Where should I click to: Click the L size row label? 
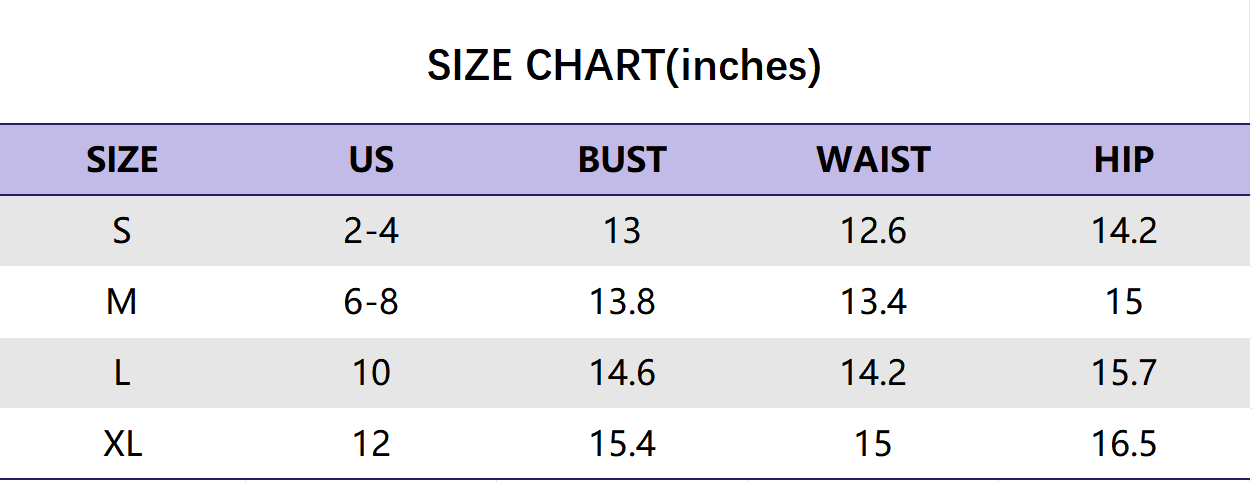pyautogui.click(x=122, y=373)
